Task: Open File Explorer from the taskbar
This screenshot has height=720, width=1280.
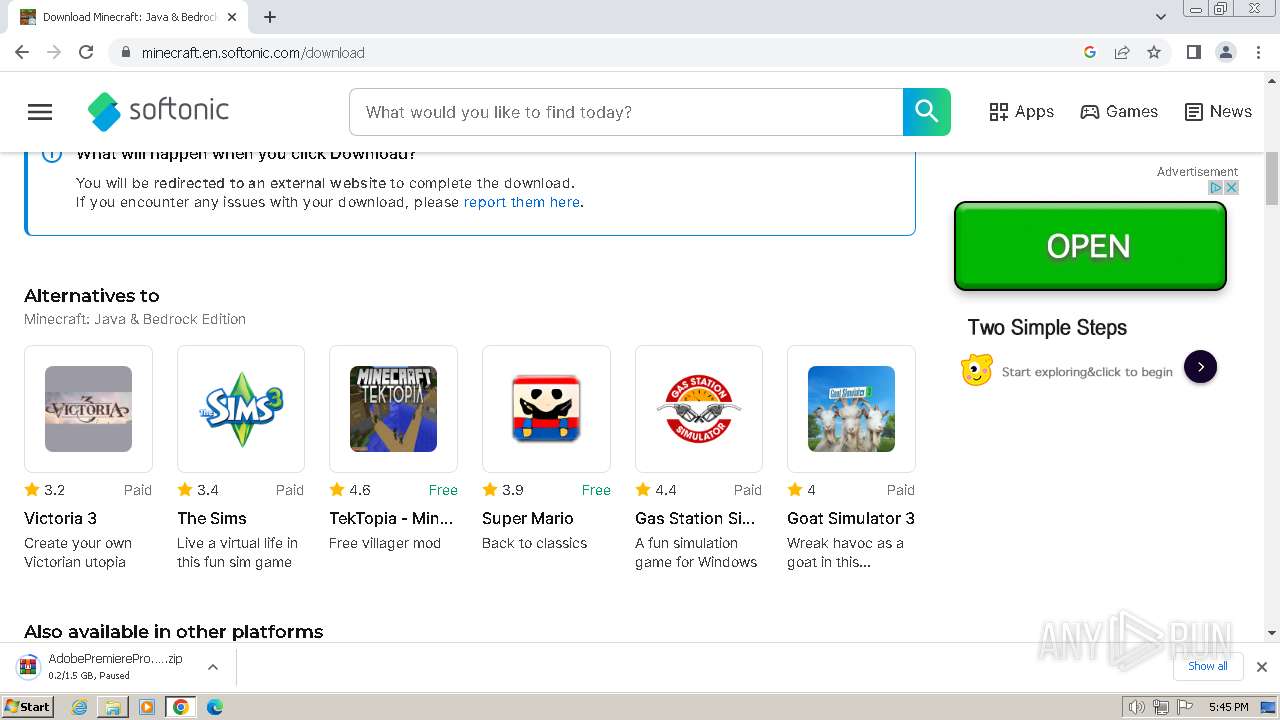Action: (113, 707)
